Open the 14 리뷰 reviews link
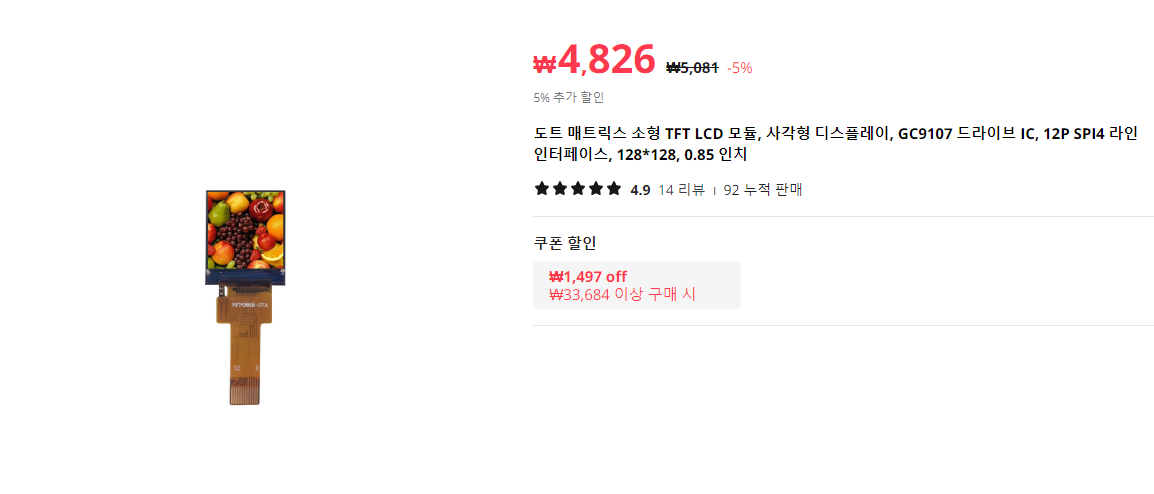 click(682, 190)
